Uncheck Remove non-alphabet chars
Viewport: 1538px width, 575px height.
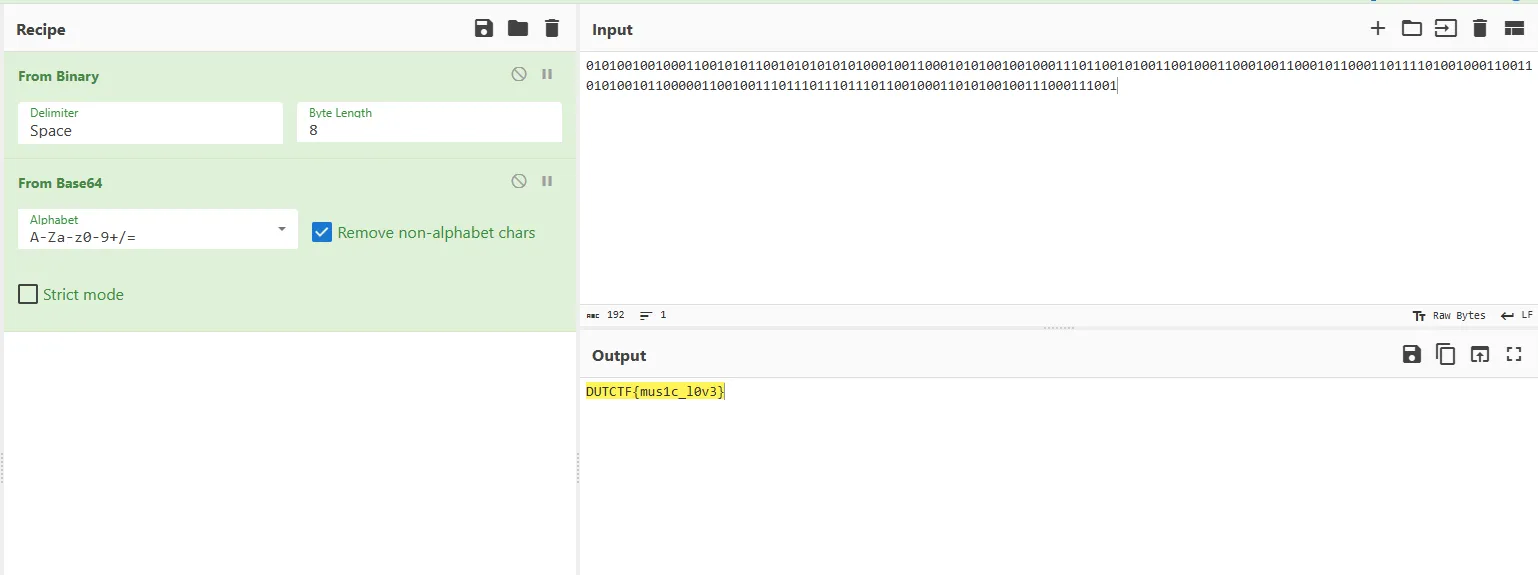(x=322, y=233)
